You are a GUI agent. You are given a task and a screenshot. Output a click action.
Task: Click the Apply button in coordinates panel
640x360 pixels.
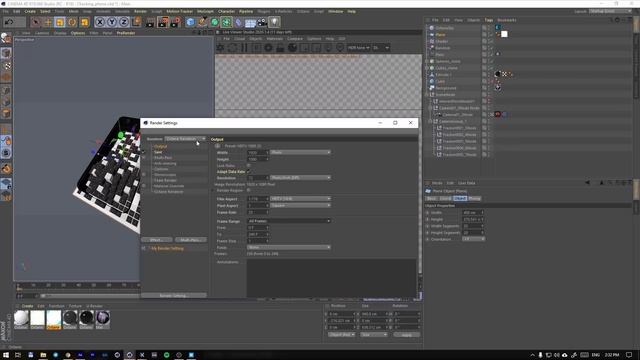click(x=406, y=335)
